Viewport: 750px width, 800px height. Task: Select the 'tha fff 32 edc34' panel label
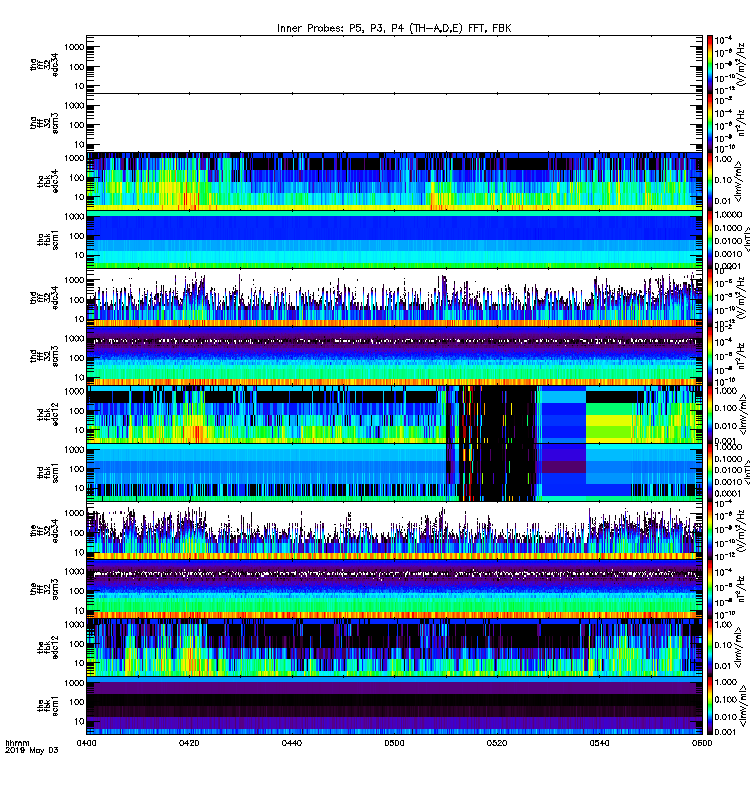44,65
